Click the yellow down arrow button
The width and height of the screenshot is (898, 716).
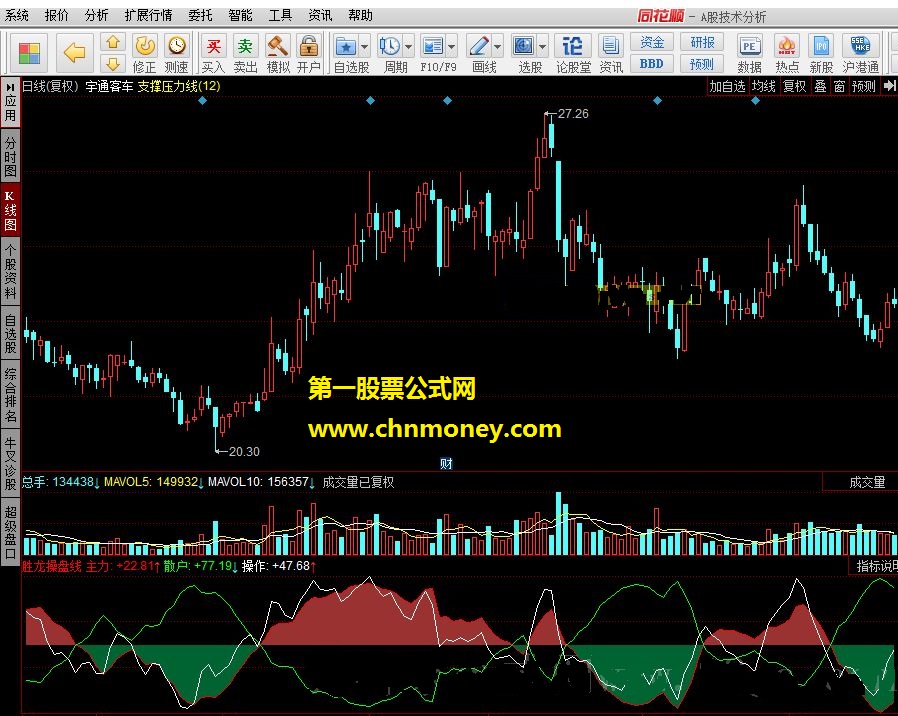tap(113, 63)
